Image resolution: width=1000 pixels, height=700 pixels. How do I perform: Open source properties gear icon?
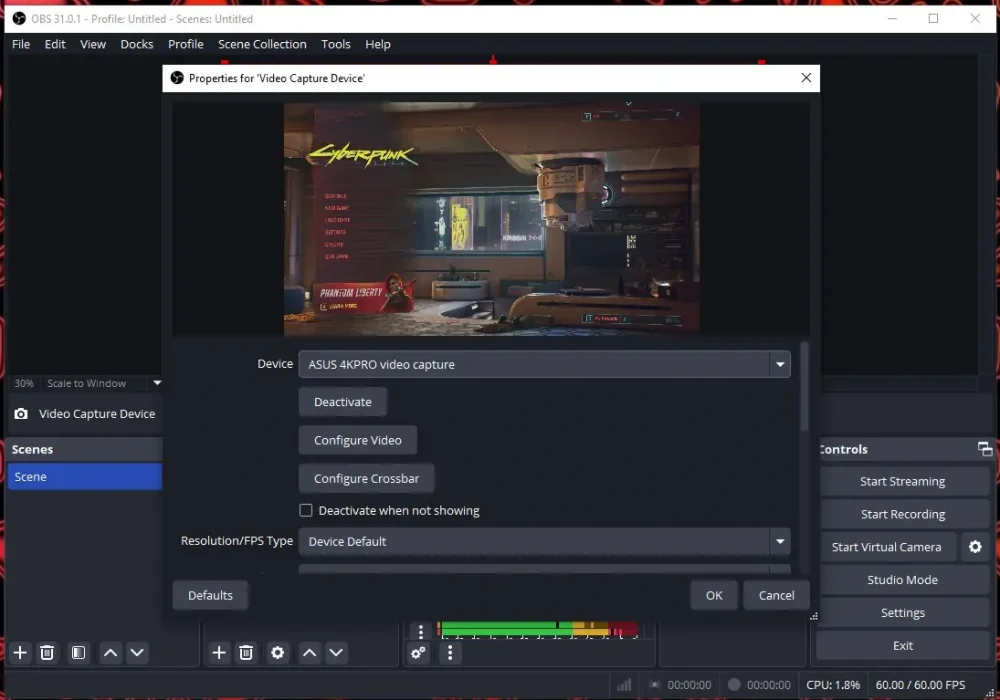click(277, 652)
